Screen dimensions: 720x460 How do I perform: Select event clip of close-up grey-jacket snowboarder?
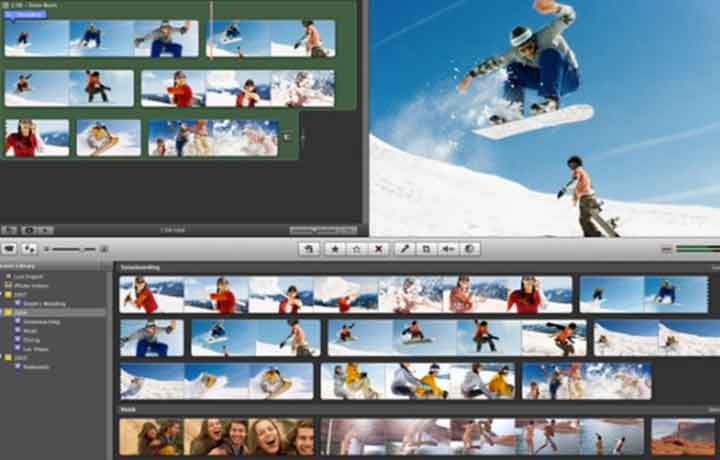point(152,338)
